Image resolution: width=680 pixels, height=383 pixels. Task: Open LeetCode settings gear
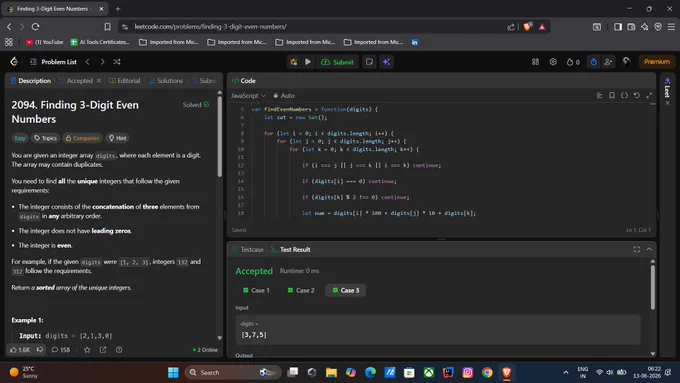pyautogui.click(x=553, y=62)
